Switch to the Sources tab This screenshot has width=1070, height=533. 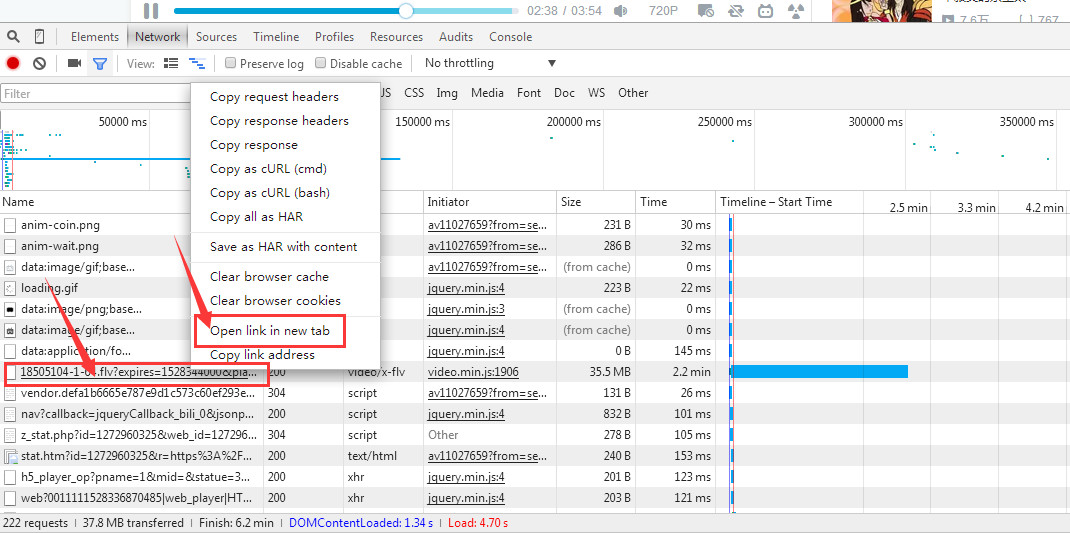[x=216, y=37]
